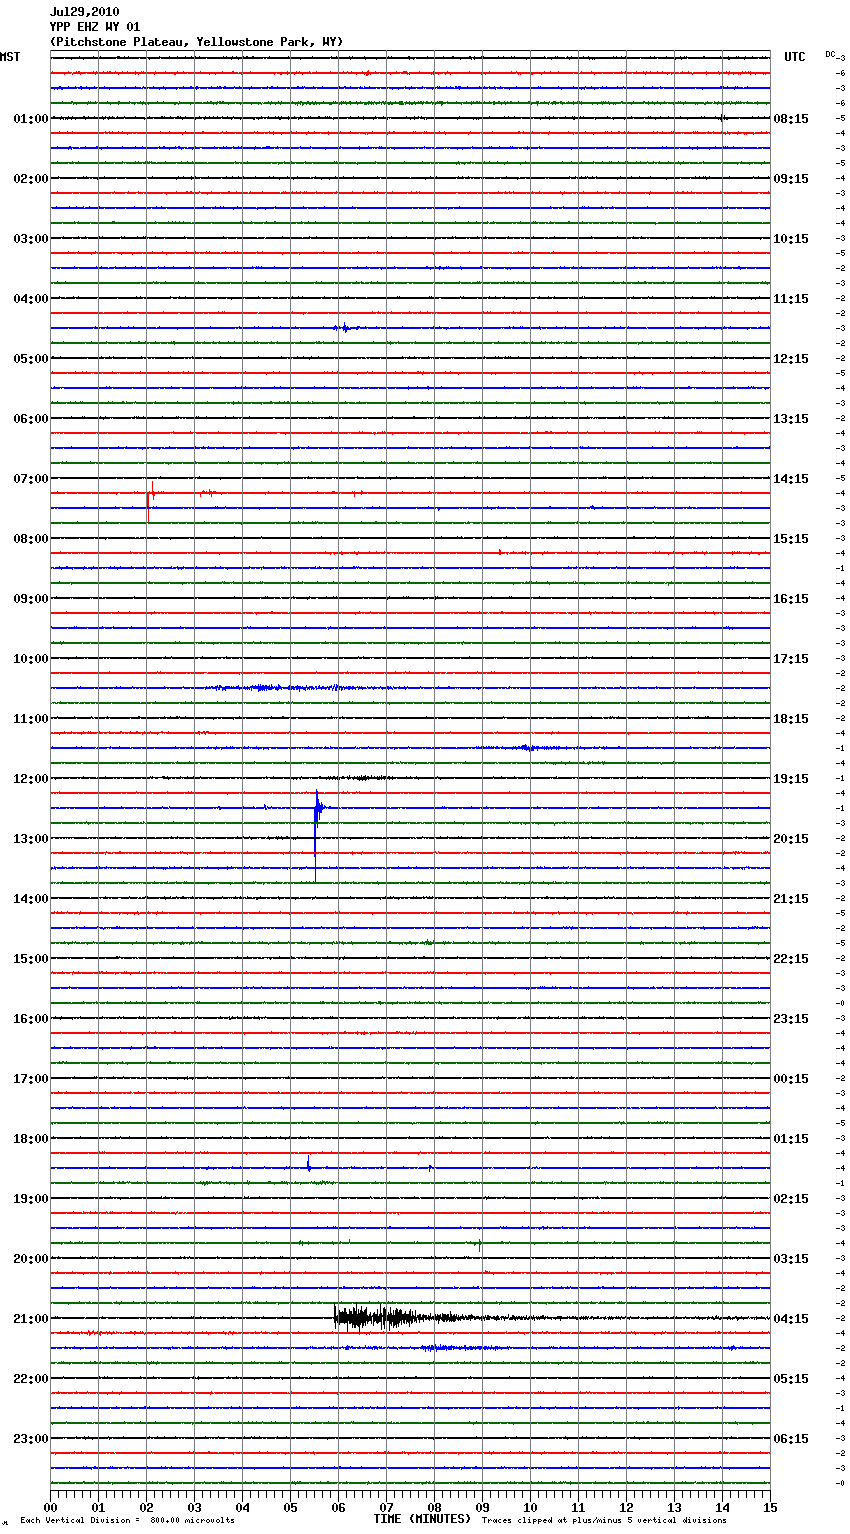Select the minute 14 axis label
The image size is (850, 1534).
[722, 1507]
